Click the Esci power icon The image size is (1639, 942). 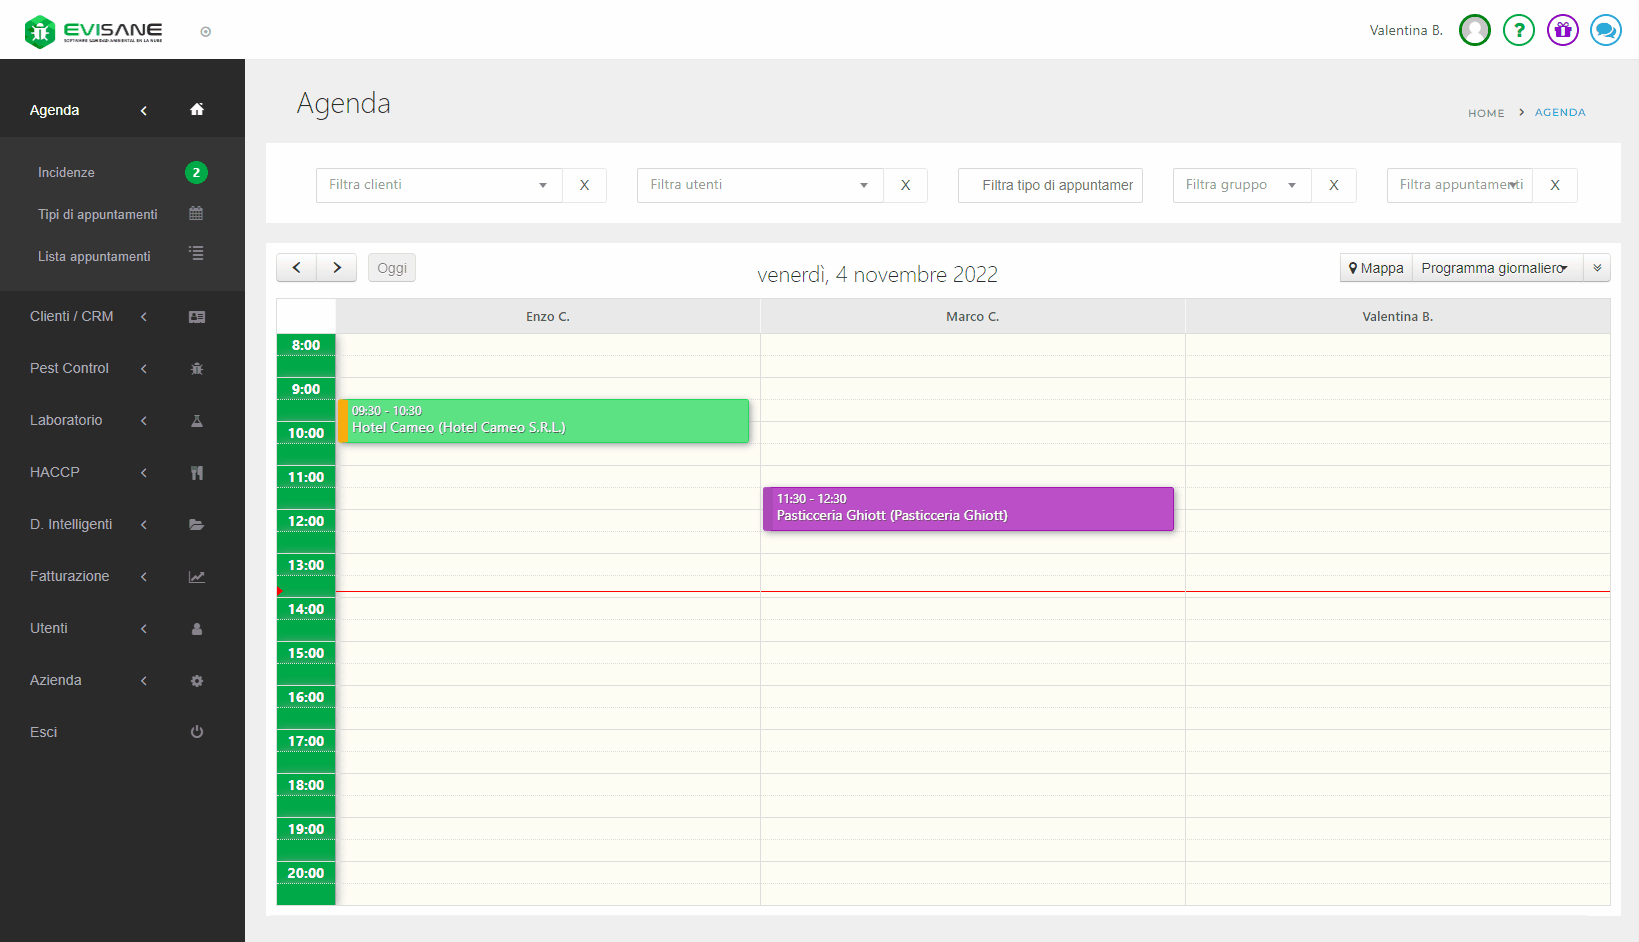coord(197,732)
